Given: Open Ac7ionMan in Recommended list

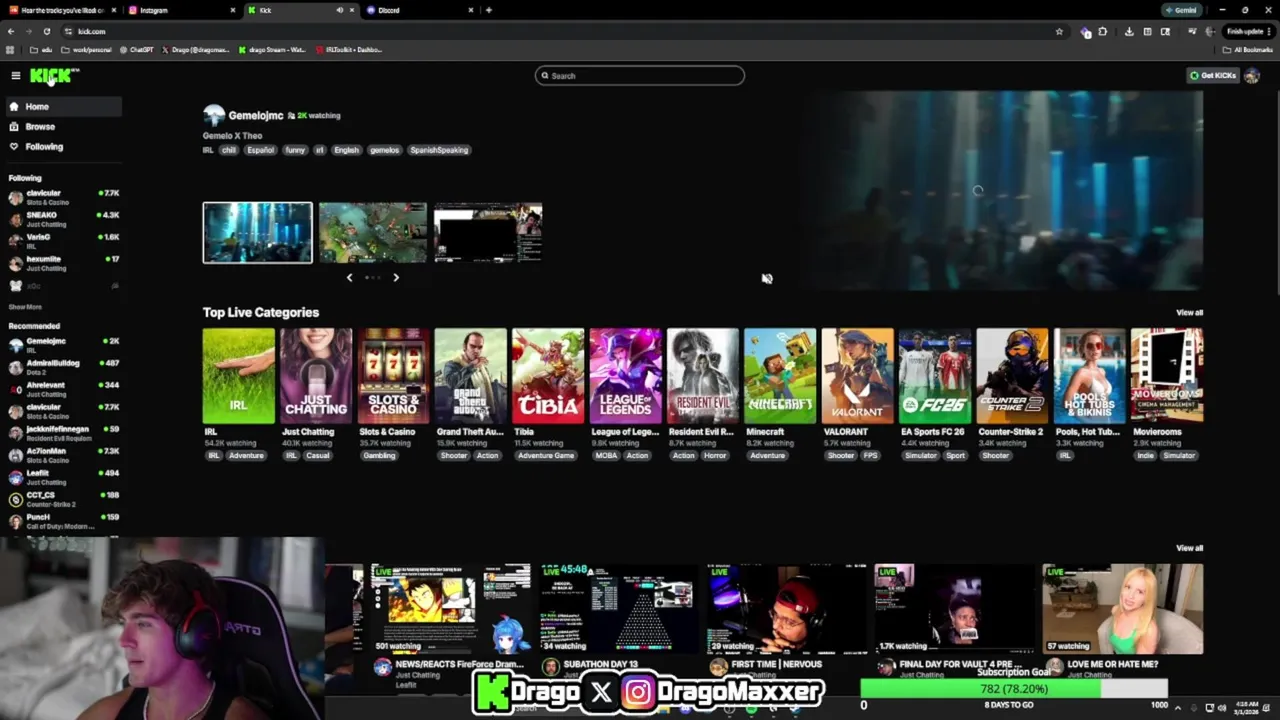Looking at the screenshot, I should pos(62,455).
